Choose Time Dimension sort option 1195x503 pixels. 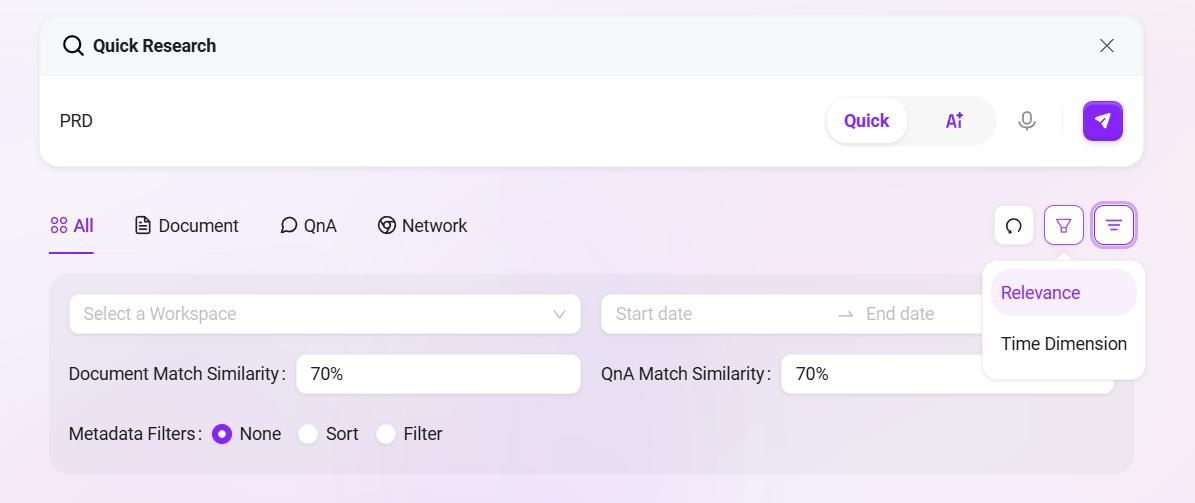pyautogui.click(x=1063, y=344)
